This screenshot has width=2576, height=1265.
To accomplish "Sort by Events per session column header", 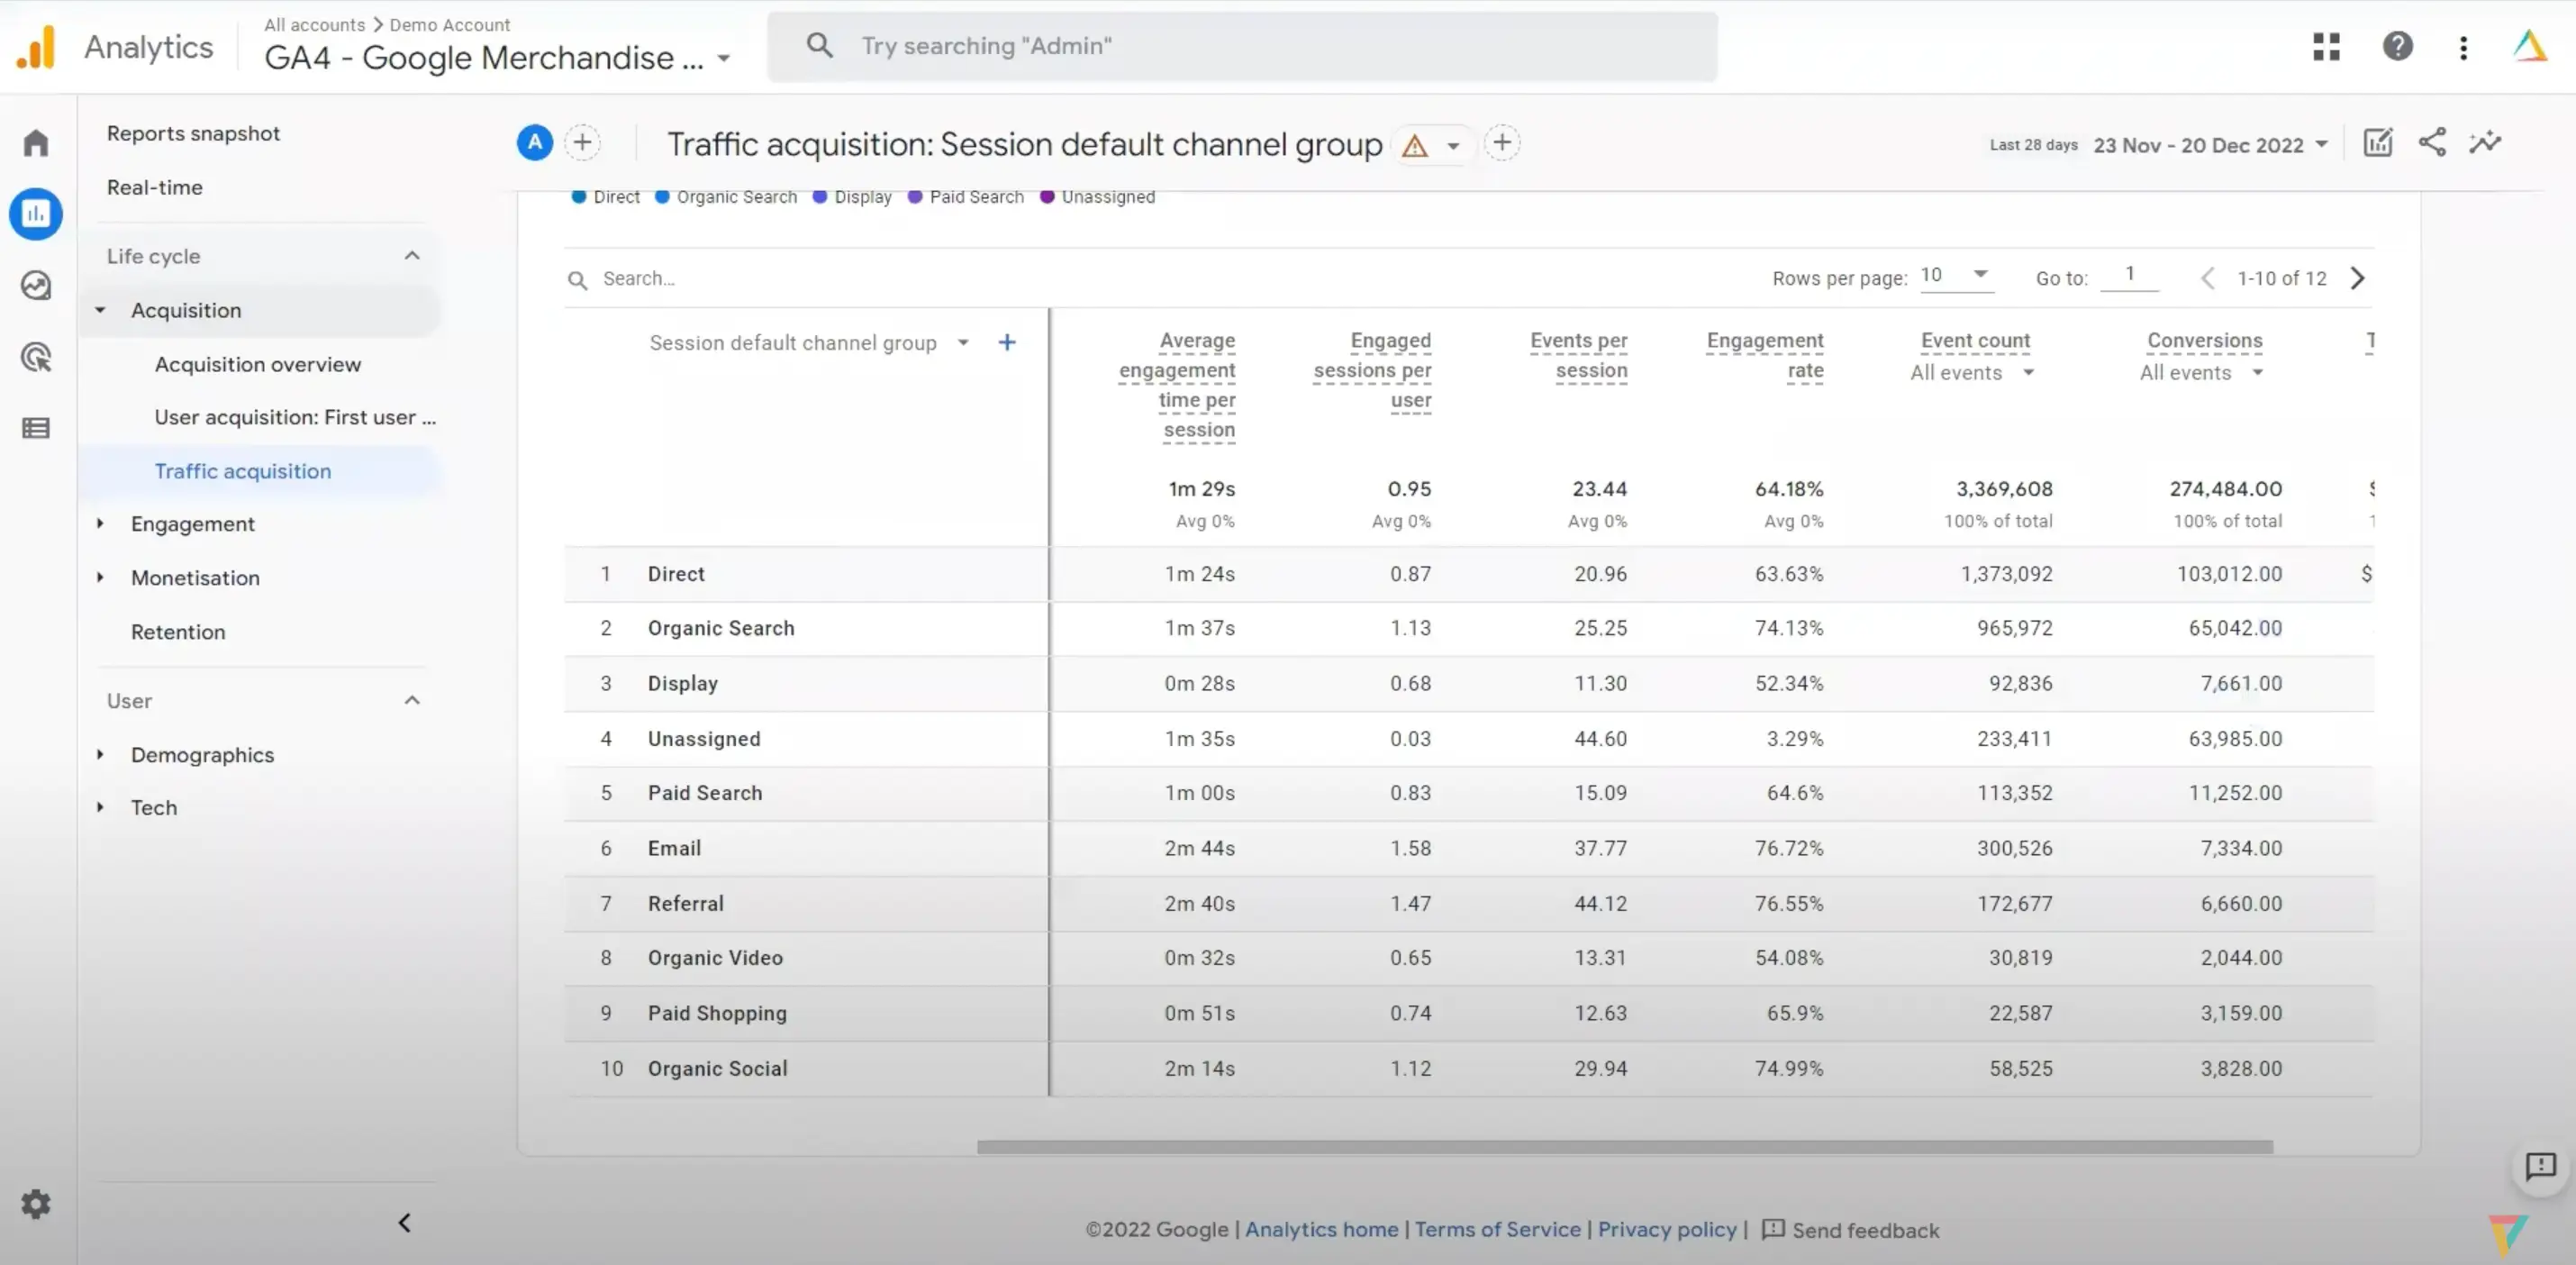I will [x=1578, y=355].
